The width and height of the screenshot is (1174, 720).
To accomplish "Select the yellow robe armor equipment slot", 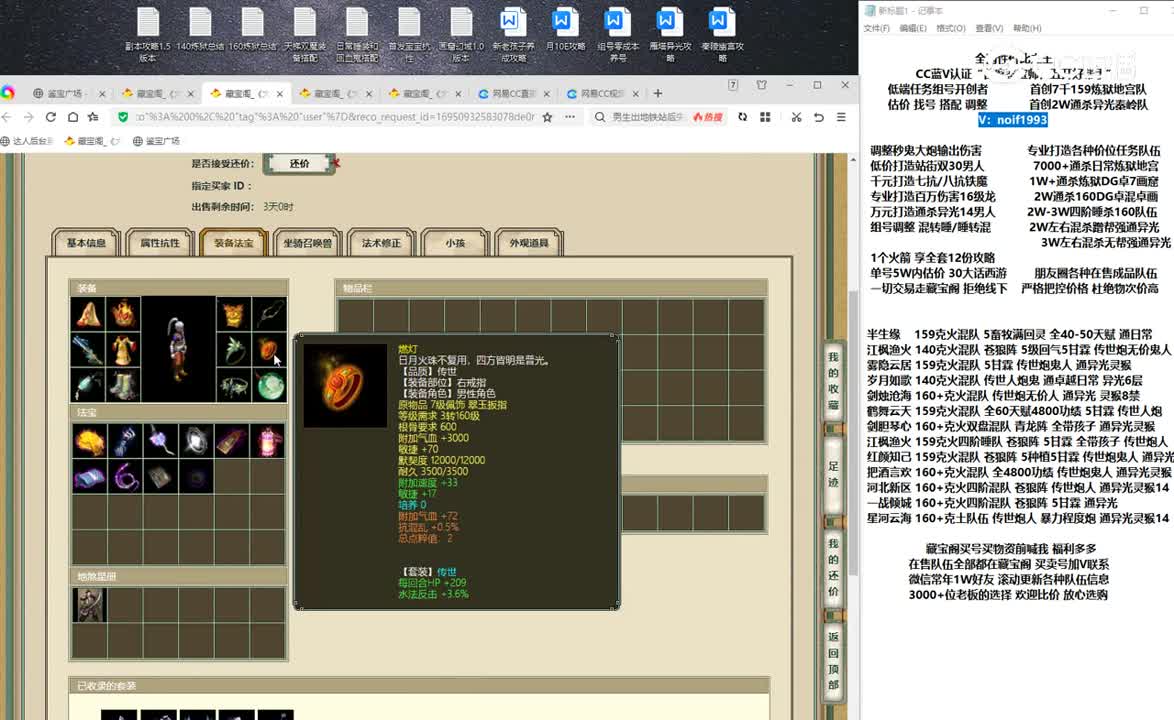I will 124,350.
